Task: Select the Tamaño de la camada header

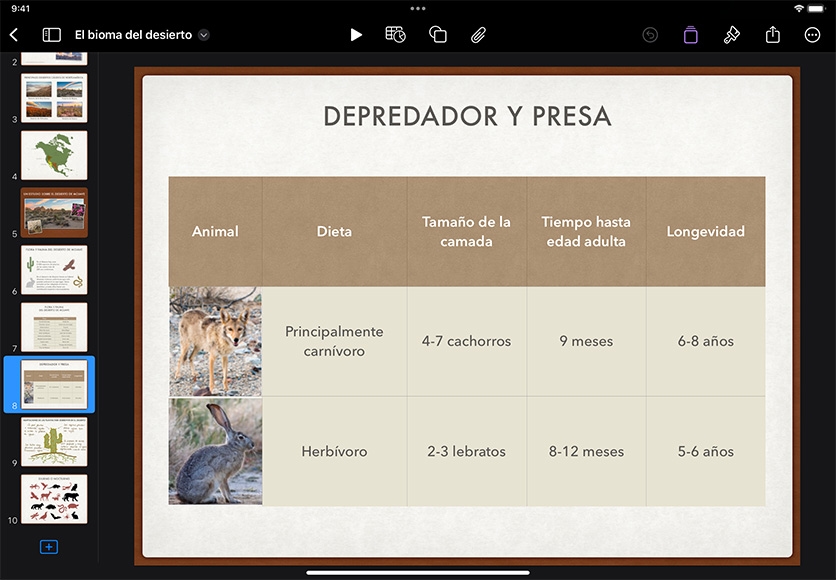Action: click(x=467, y=231)
